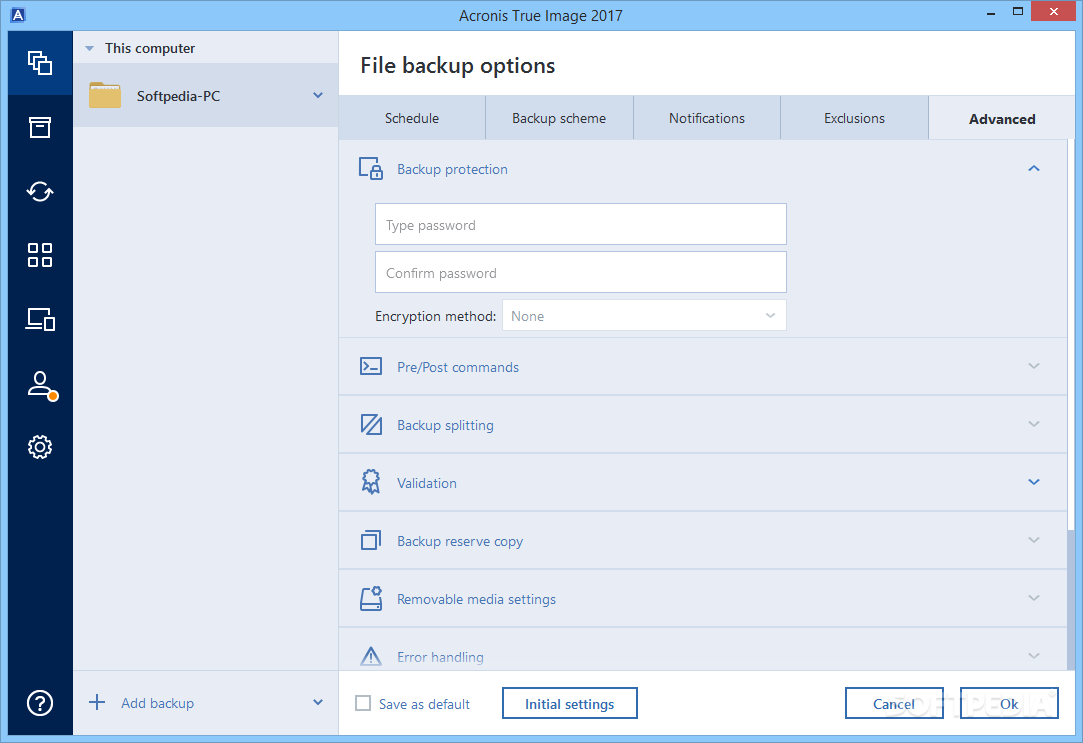Screen dimensions: 1083x743
Task: Click the Backup protection lock icon
Action: 371,168
